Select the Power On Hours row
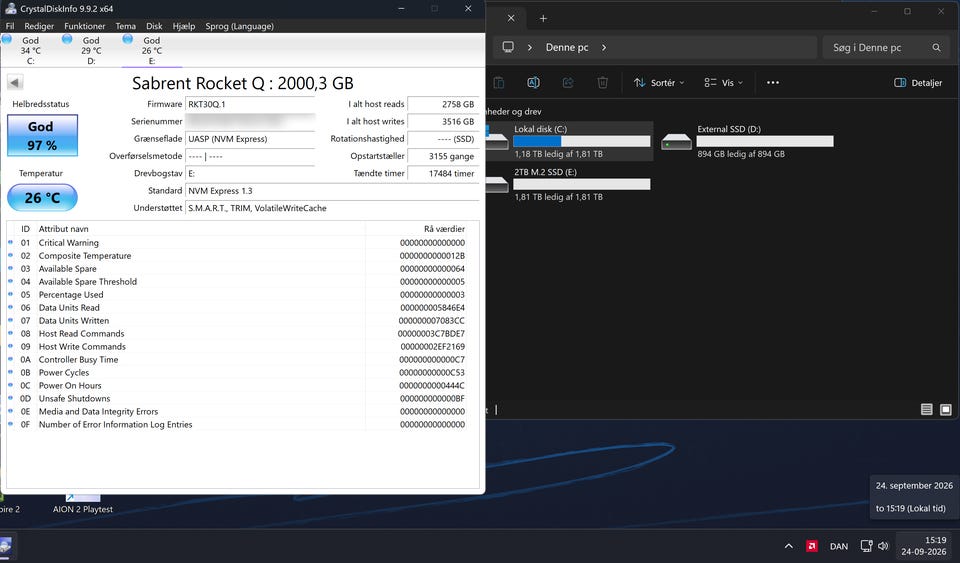 (x=237, y=386)
